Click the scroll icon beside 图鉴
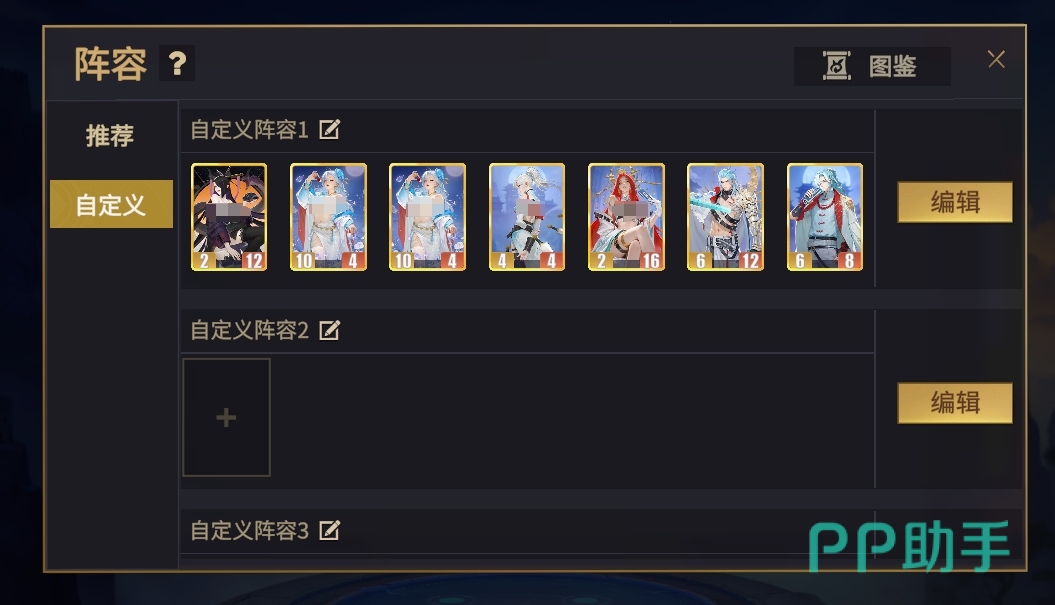The height and width of the screenshot is (605, 1055). [x=836, y=66]
